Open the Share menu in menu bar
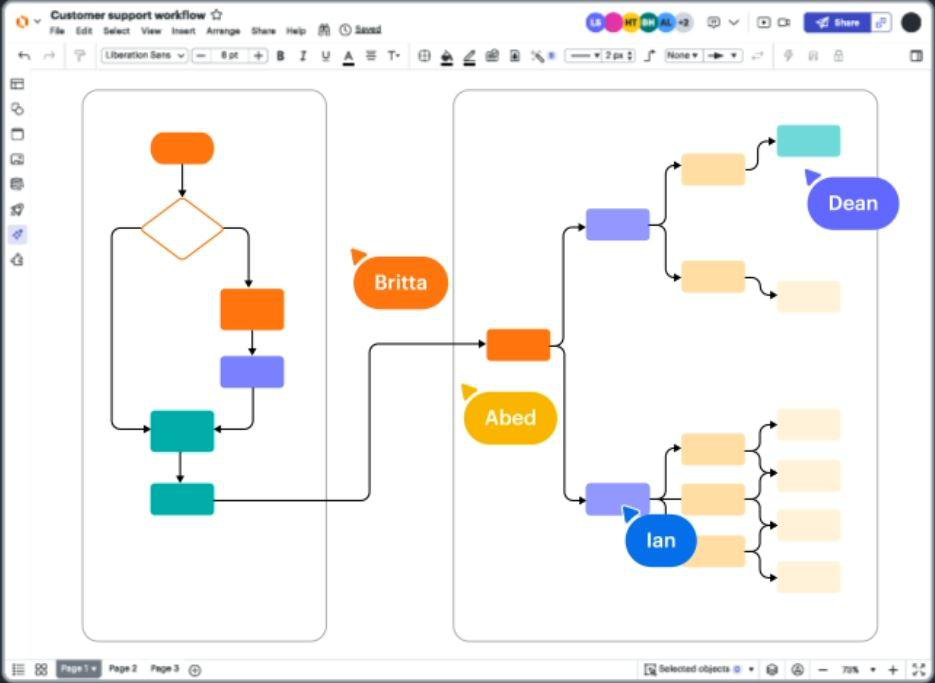This screenshot has width=935, height=683. 263,31
